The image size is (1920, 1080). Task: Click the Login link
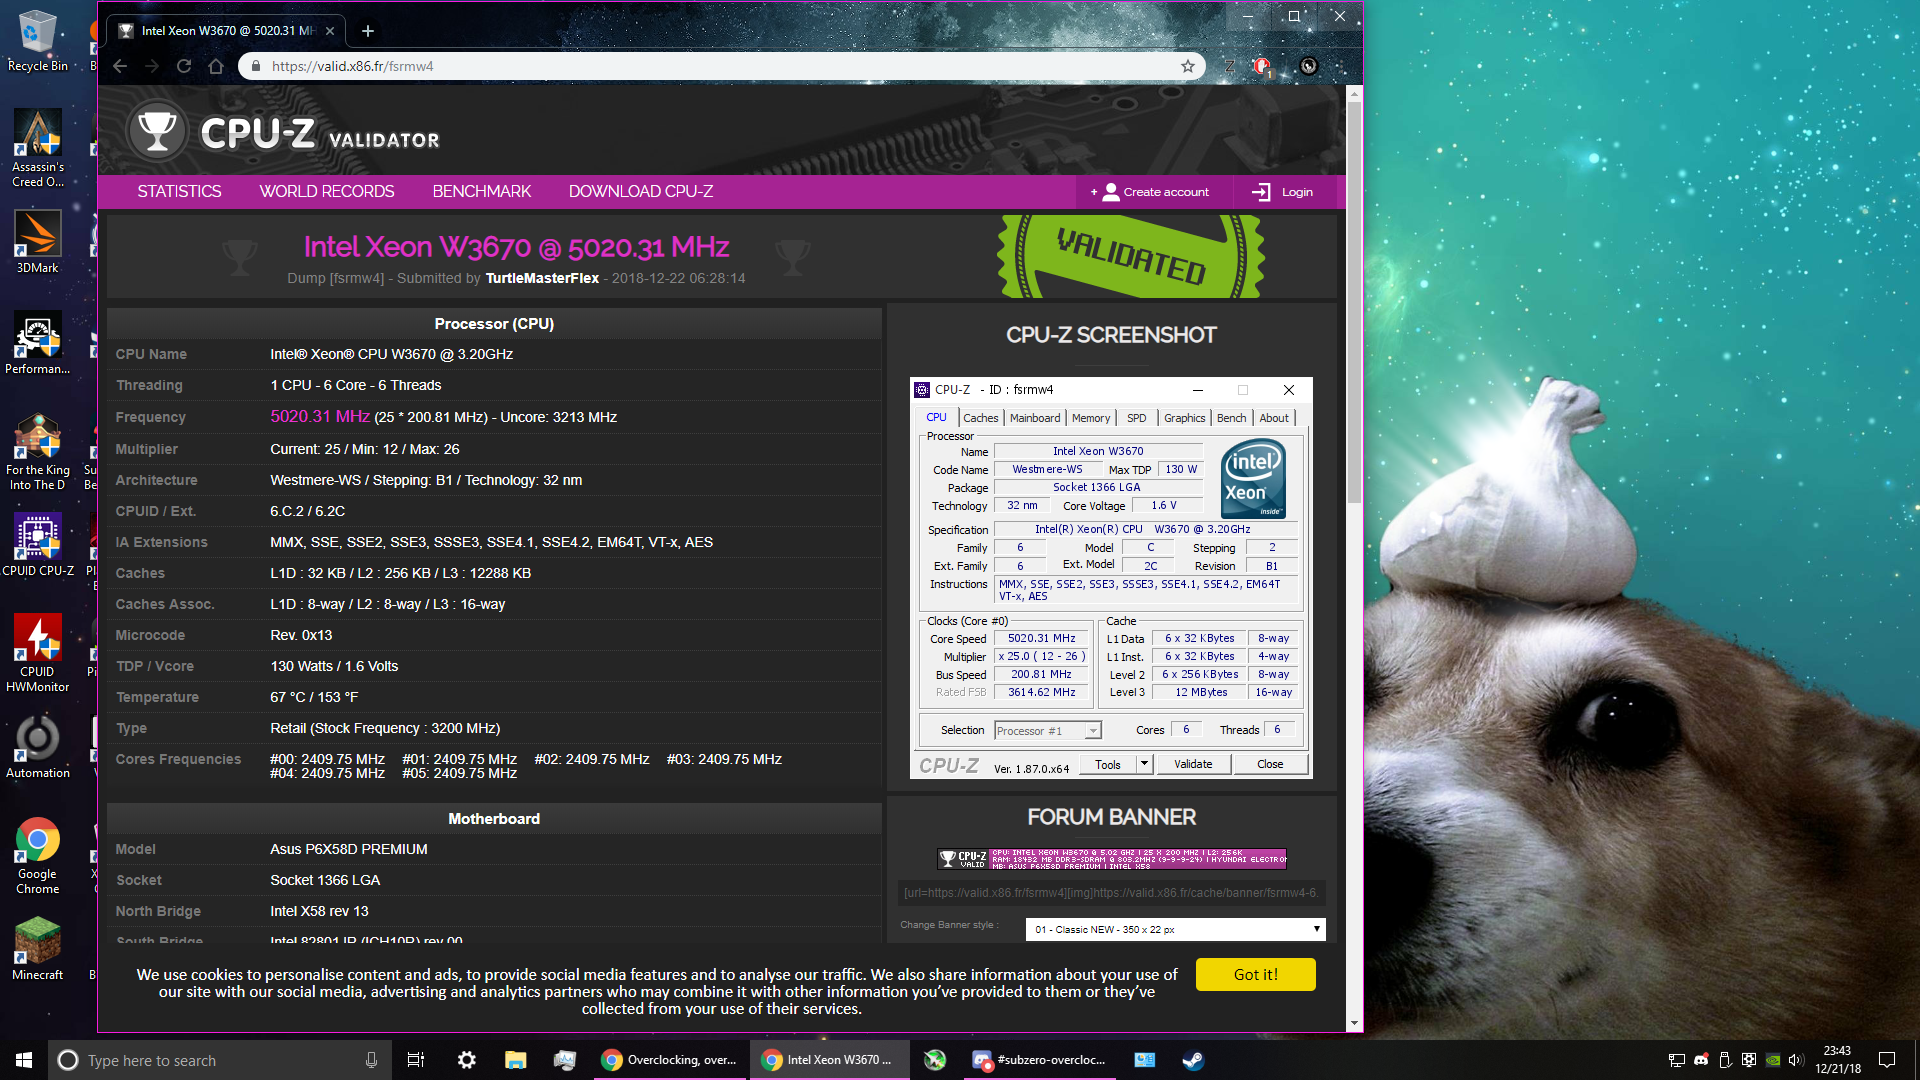coord(1283,192)
